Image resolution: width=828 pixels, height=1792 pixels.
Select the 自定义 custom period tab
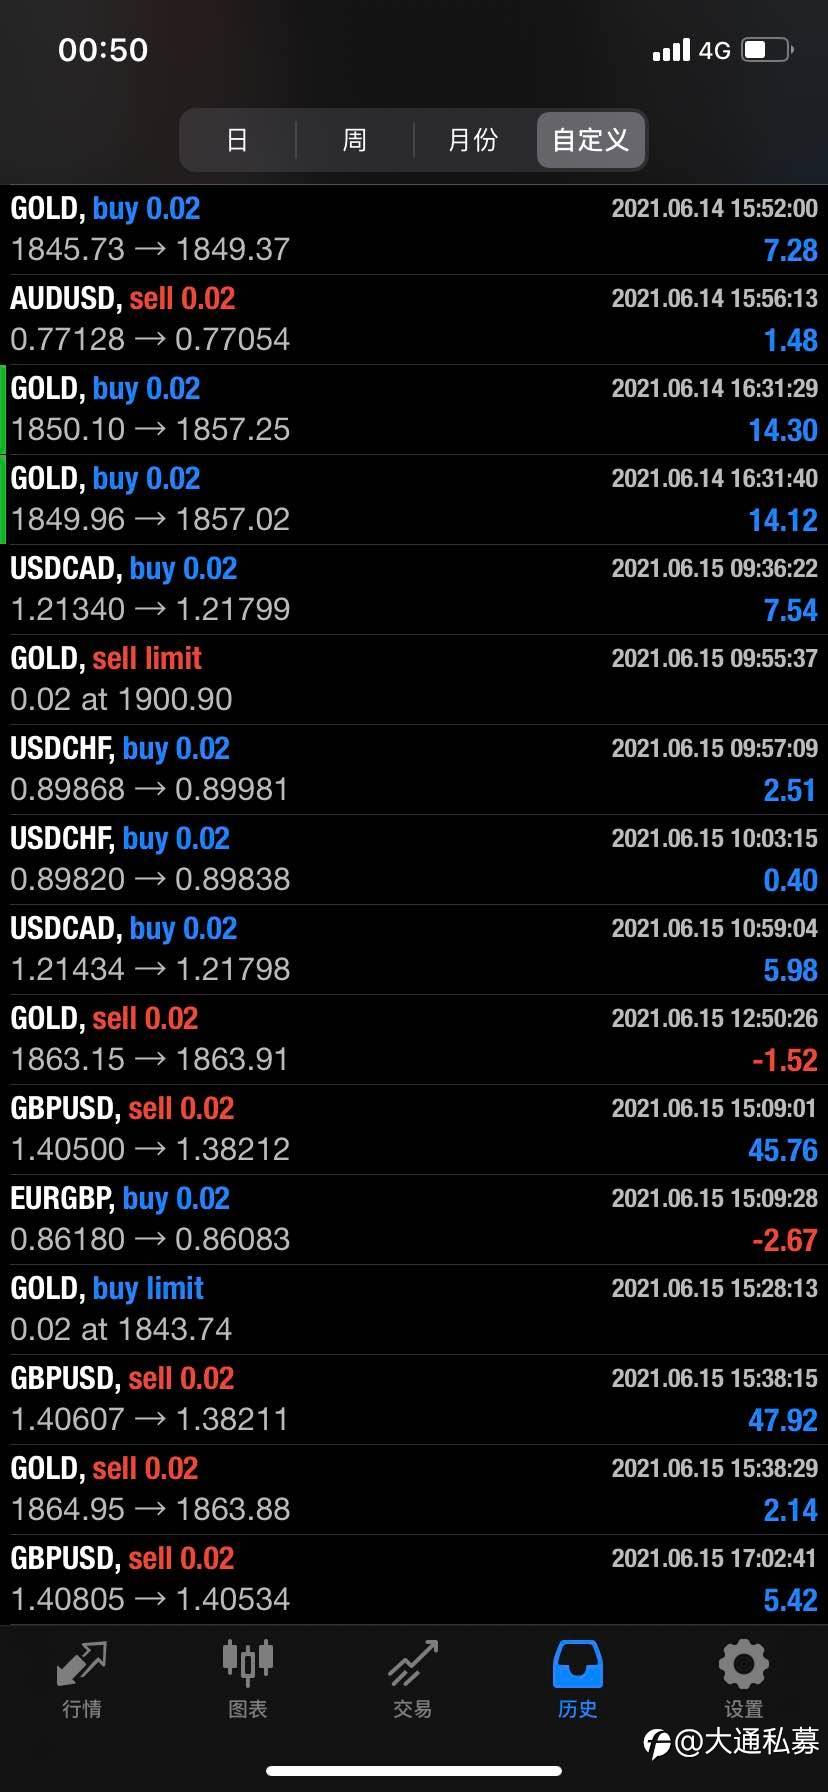tap(591, 140)
